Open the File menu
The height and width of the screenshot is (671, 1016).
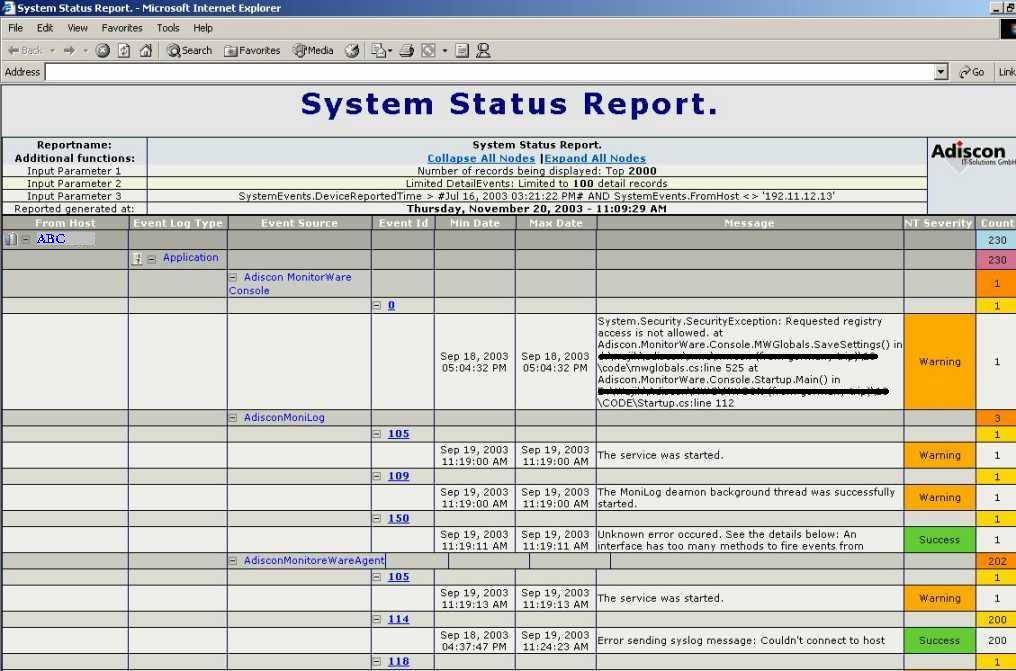[16, 28]
